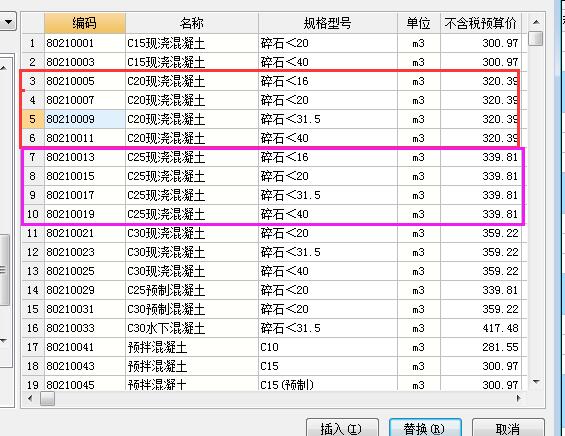Click the 名称 column header
Image resolution: width=565 pixels, height=436 pixels.
click(x=192, y=23)
